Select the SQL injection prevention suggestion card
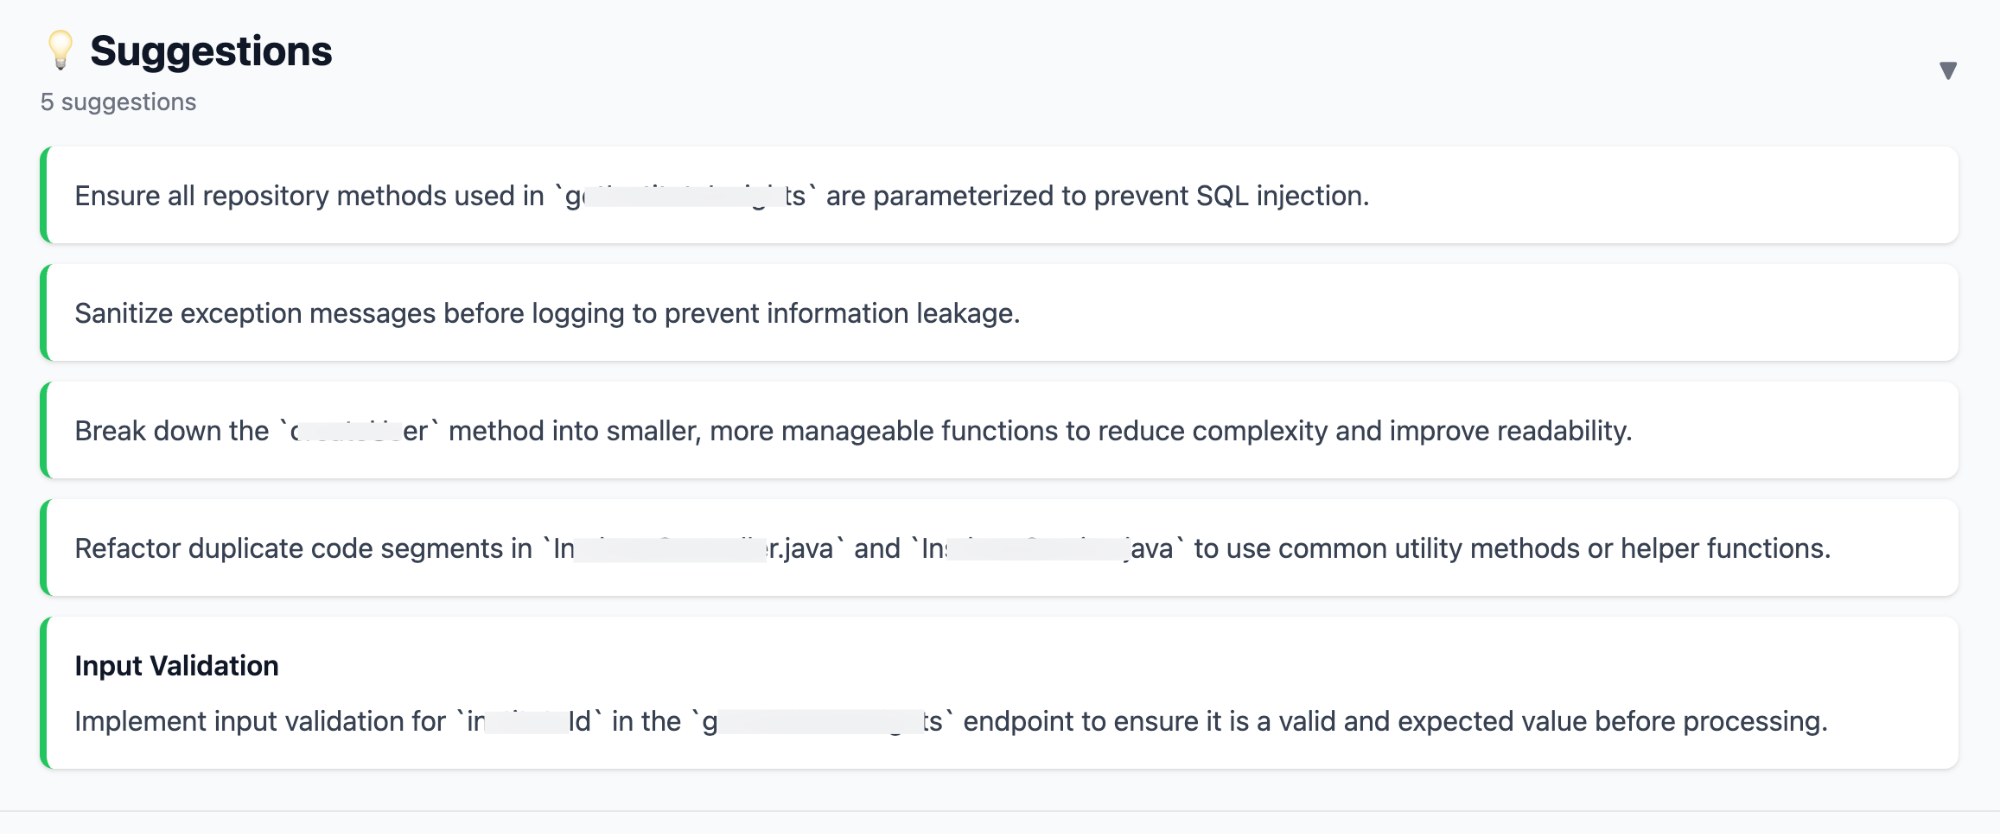2000x834 pixels. [1000, 195]
